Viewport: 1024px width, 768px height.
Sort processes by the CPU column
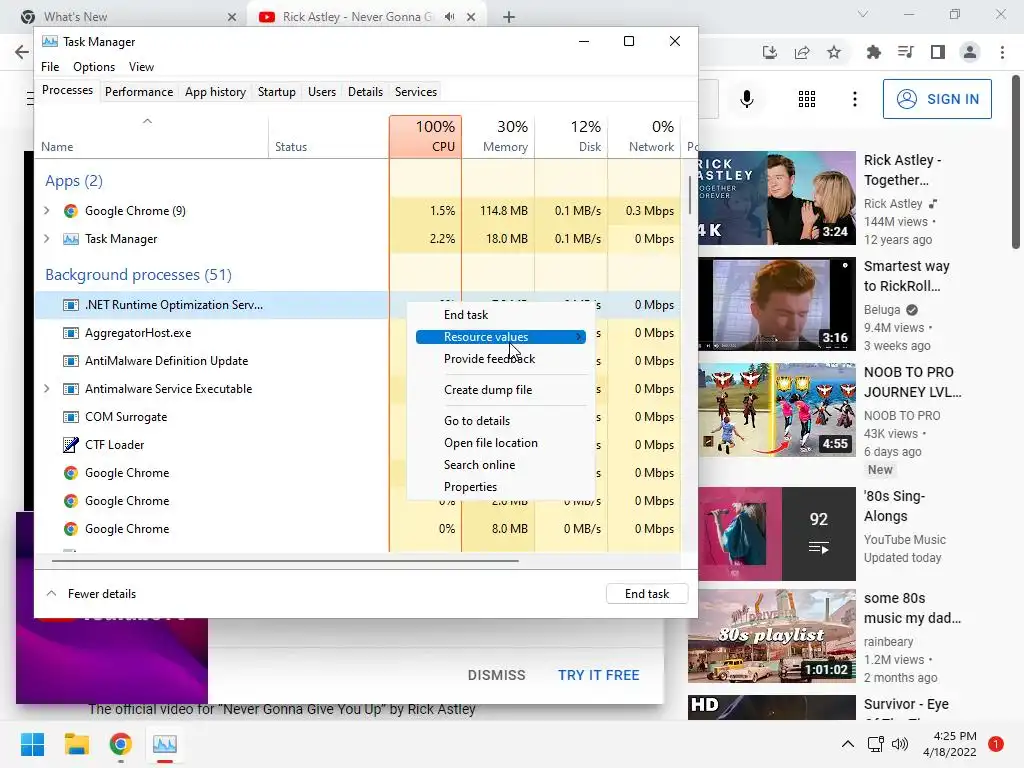tap(425, 136)
